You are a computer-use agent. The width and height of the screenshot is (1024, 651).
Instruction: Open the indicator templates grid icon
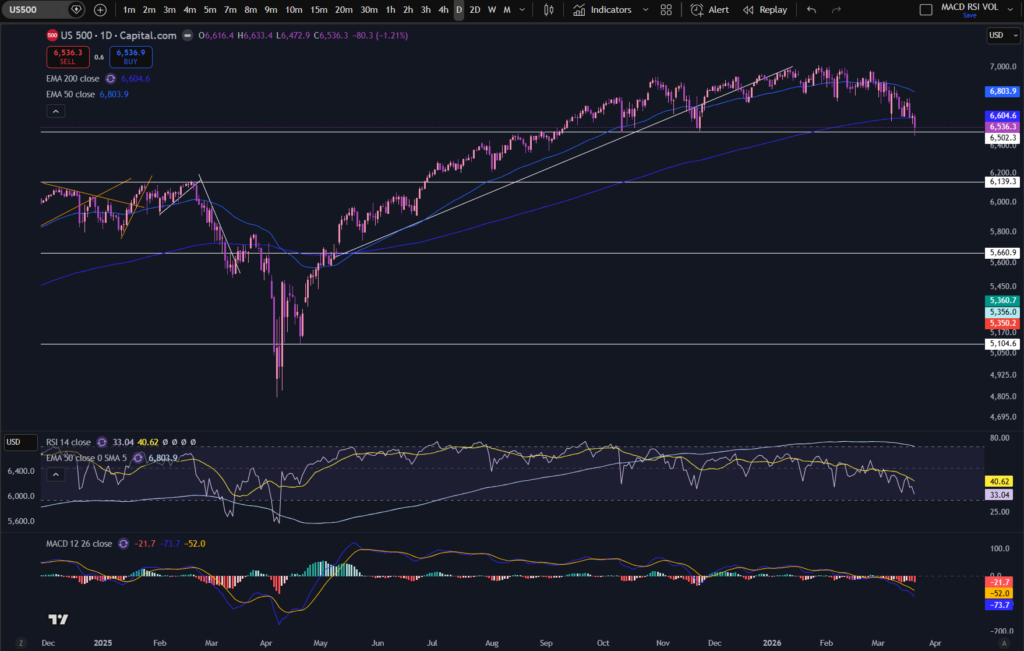point(666,10)
